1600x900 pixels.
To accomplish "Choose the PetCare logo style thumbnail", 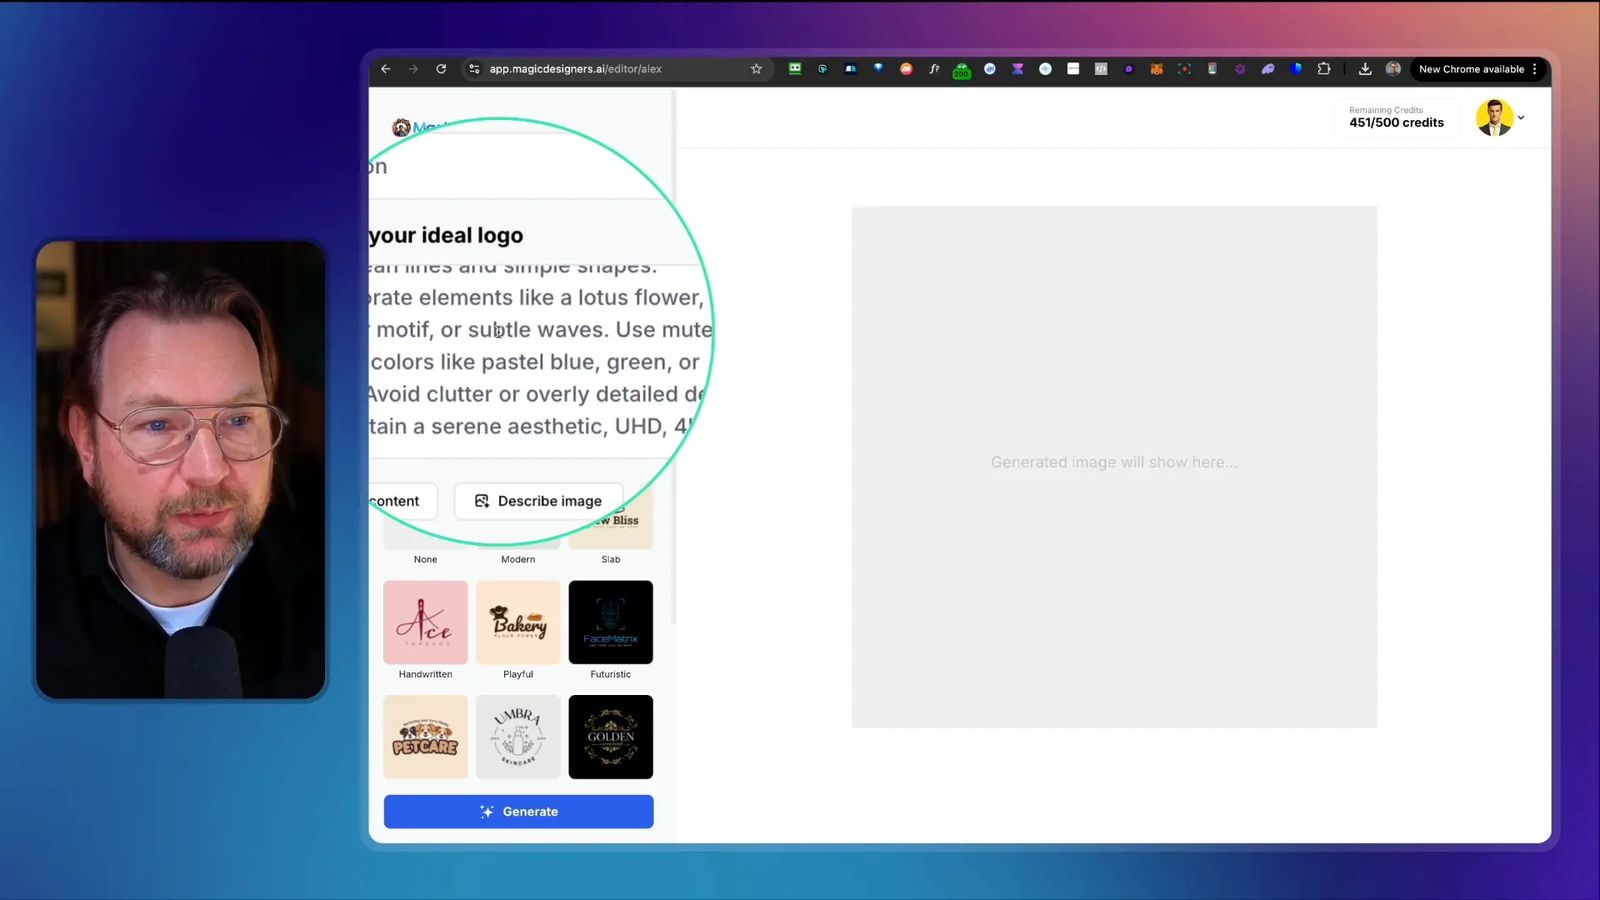I will (x=425, y=737).
